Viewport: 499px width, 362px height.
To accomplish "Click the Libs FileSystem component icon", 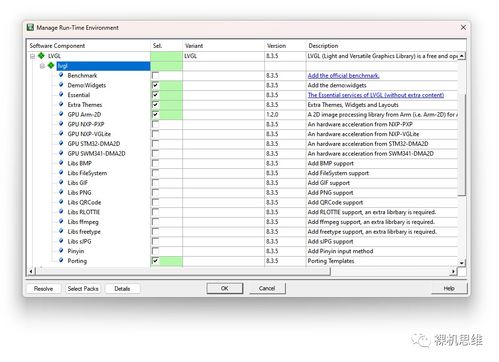I will click(x=61, y=172).
